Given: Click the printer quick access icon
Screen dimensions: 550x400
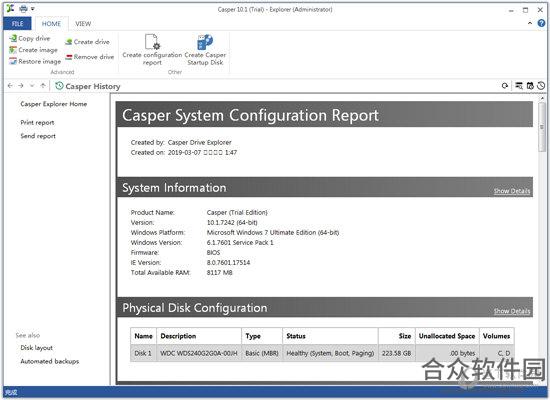Looking at the screenshot, I should [23, 8].
